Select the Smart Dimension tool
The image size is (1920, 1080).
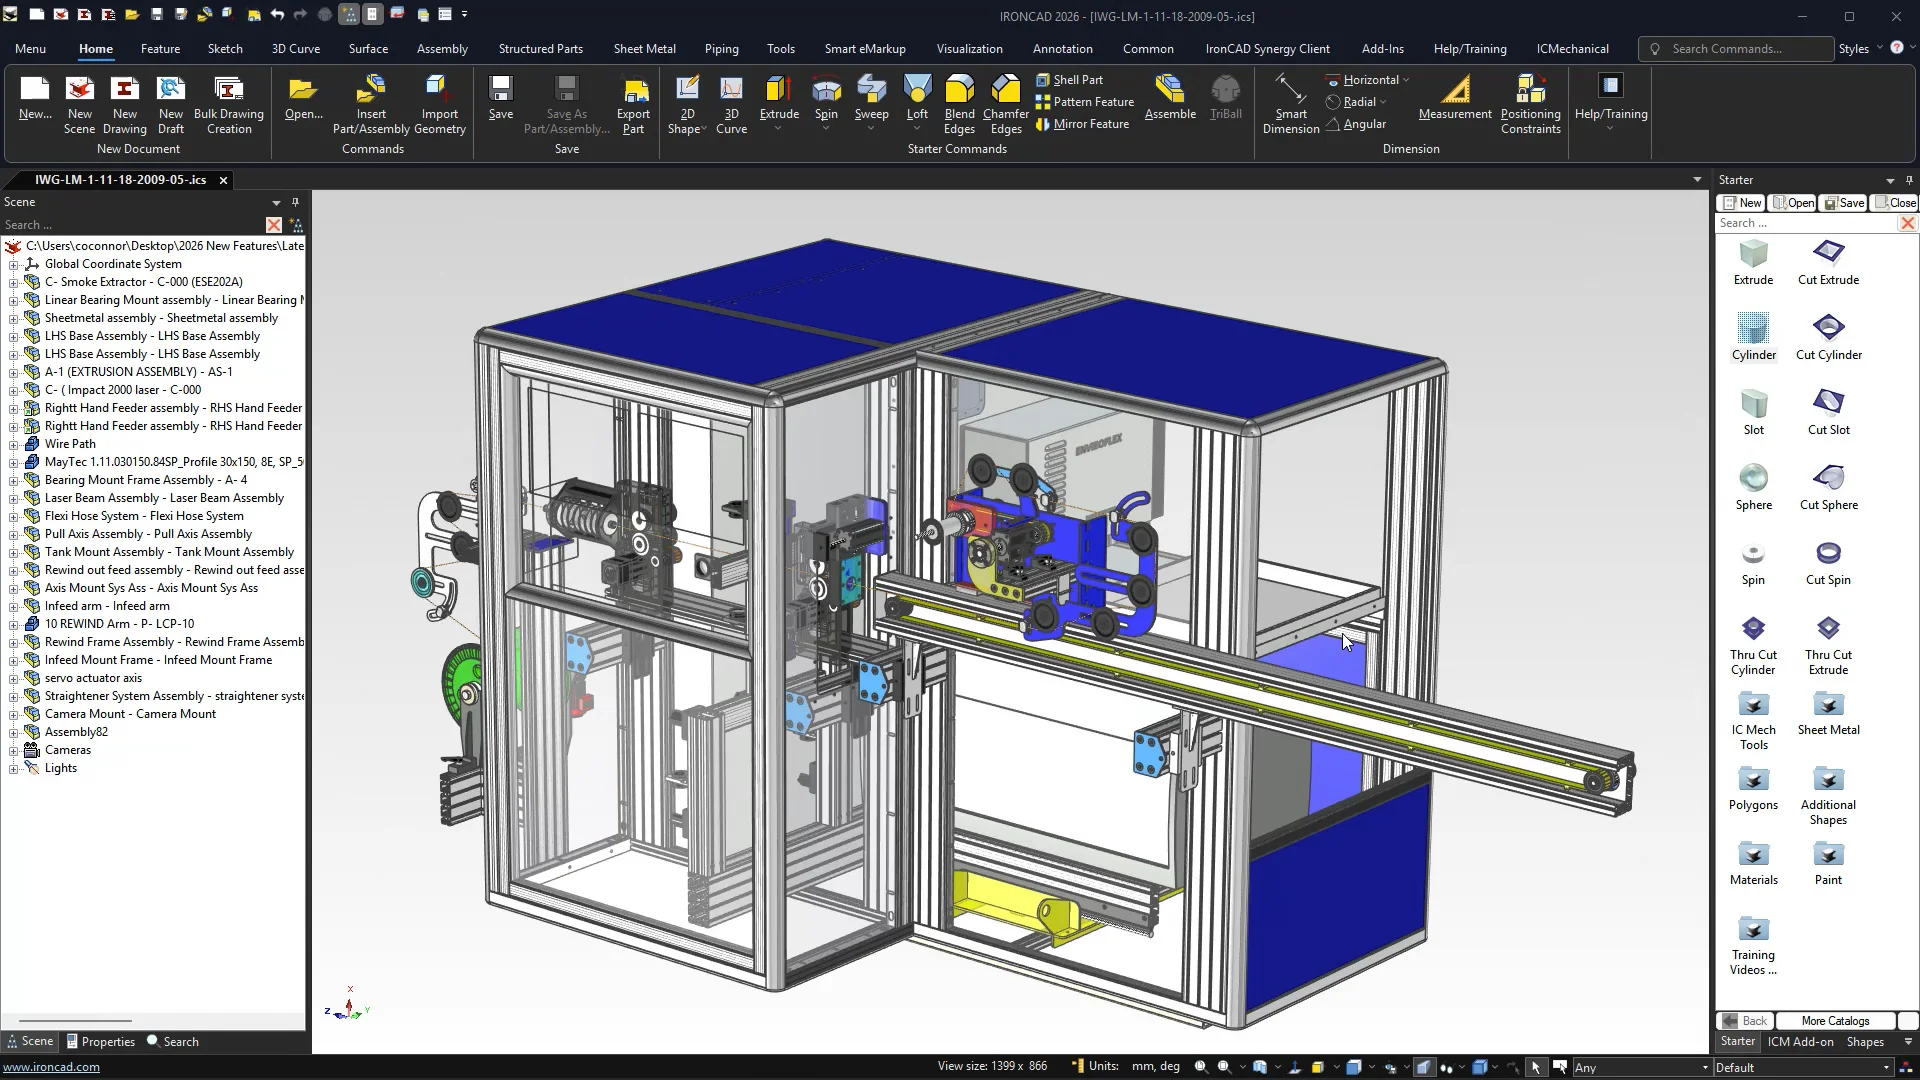[1290, 105]
